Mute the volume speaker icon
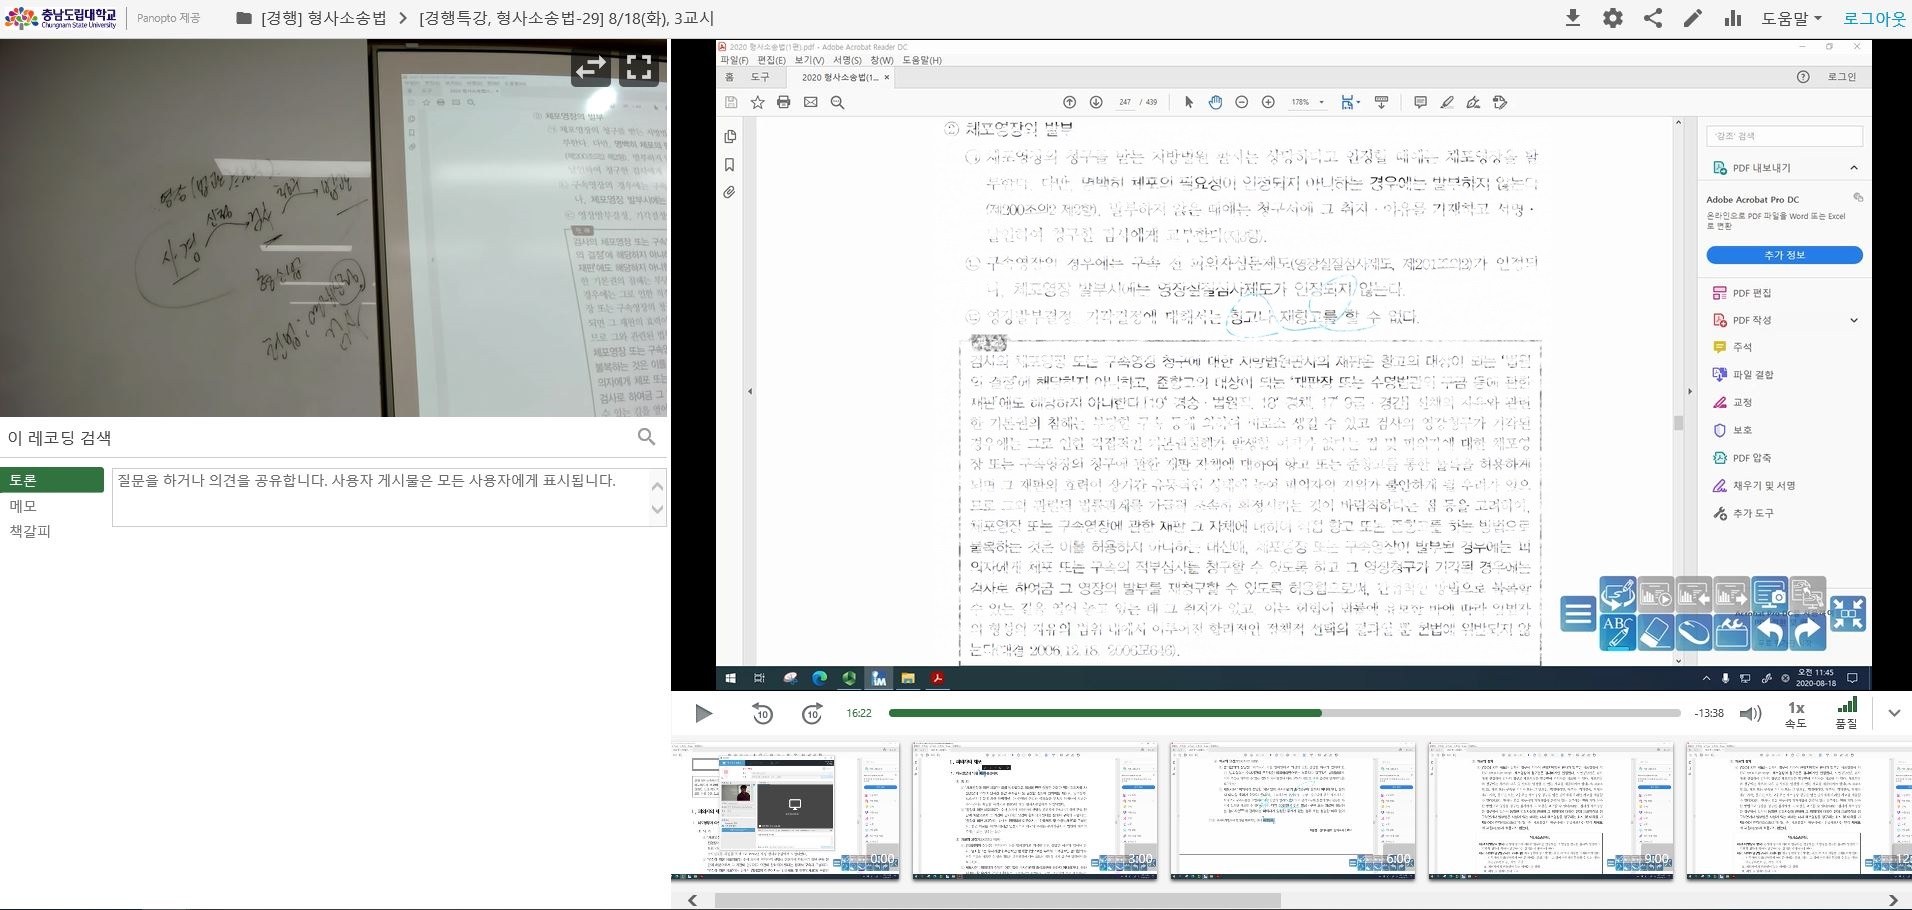1912x910 pixels. (1750, 713)
